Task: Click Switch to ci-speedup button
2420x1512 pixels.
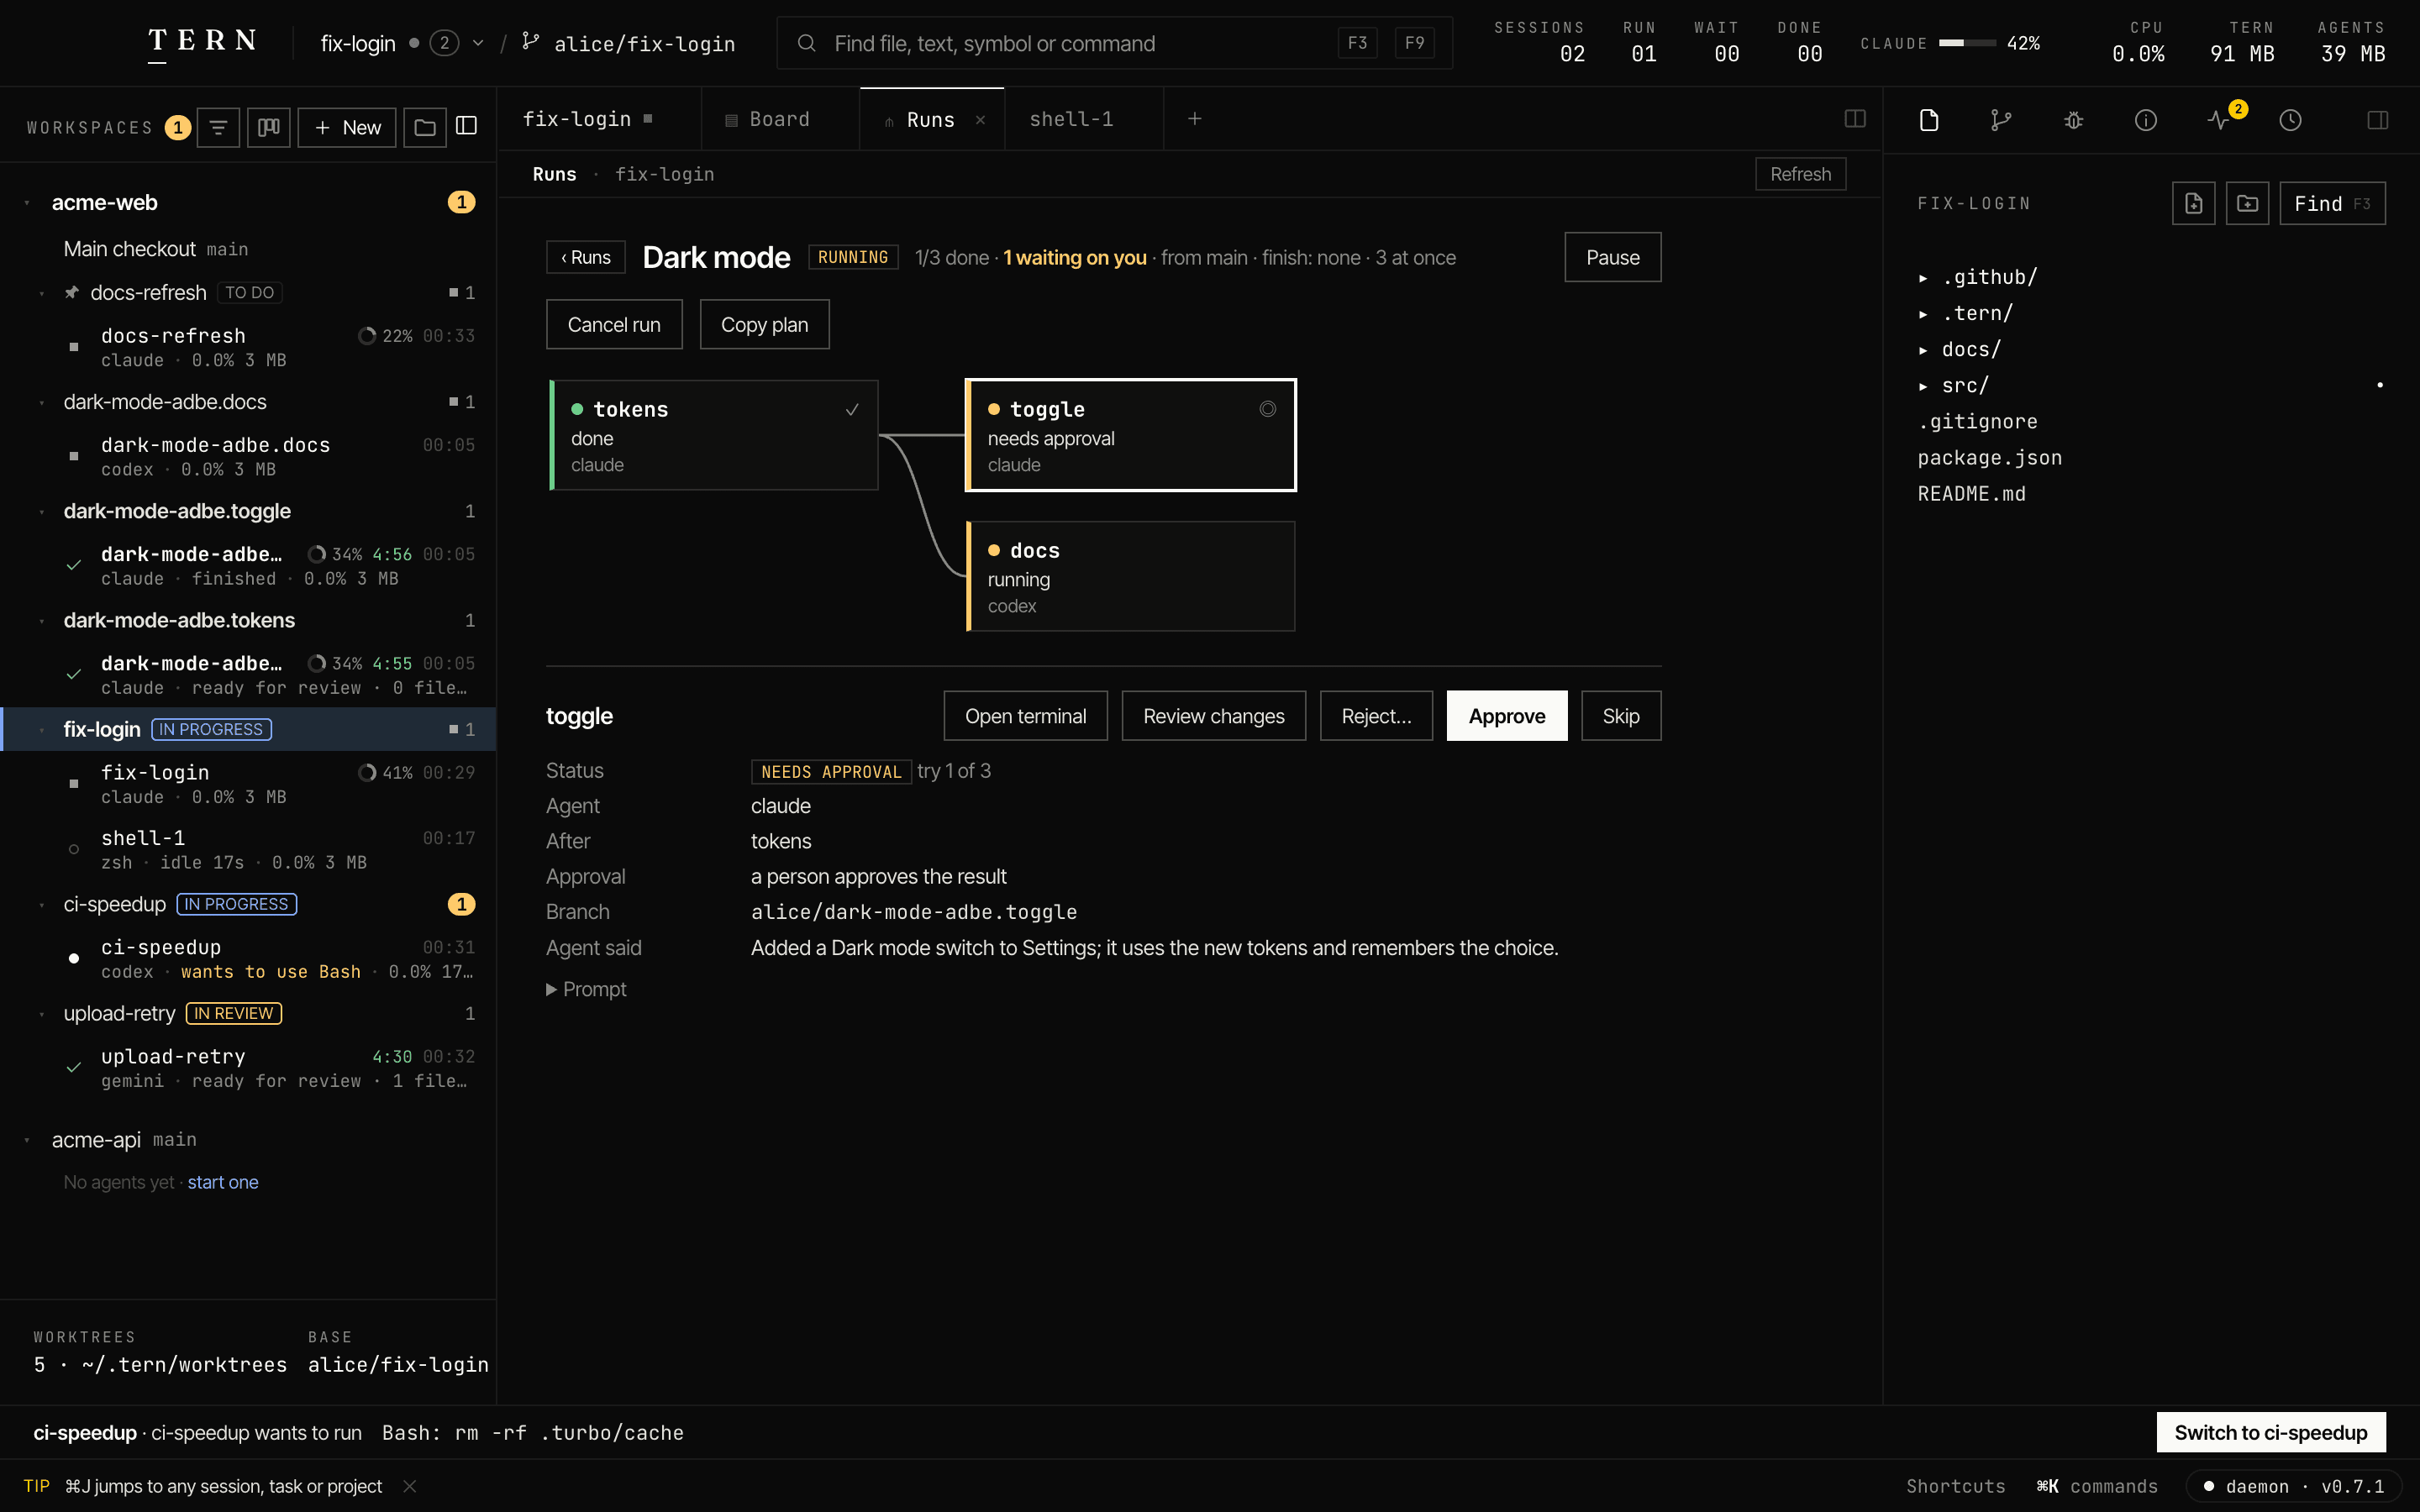Action: 2270,1432
